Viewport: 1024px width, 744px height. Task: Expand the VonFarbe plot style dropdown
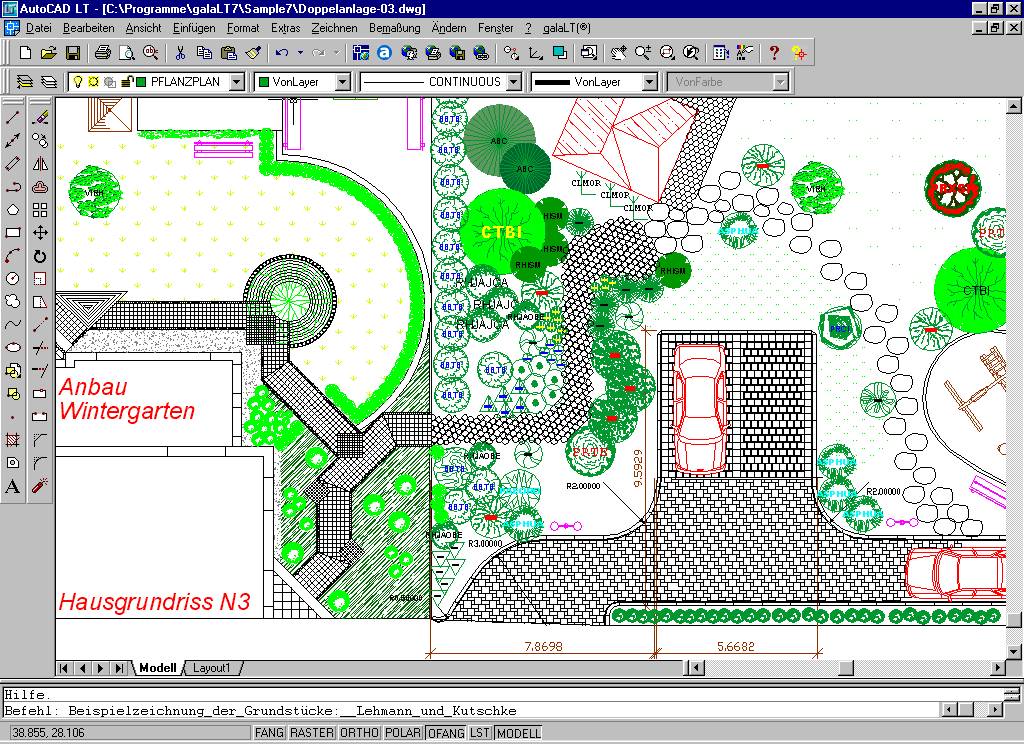click(x=780, y=82)
